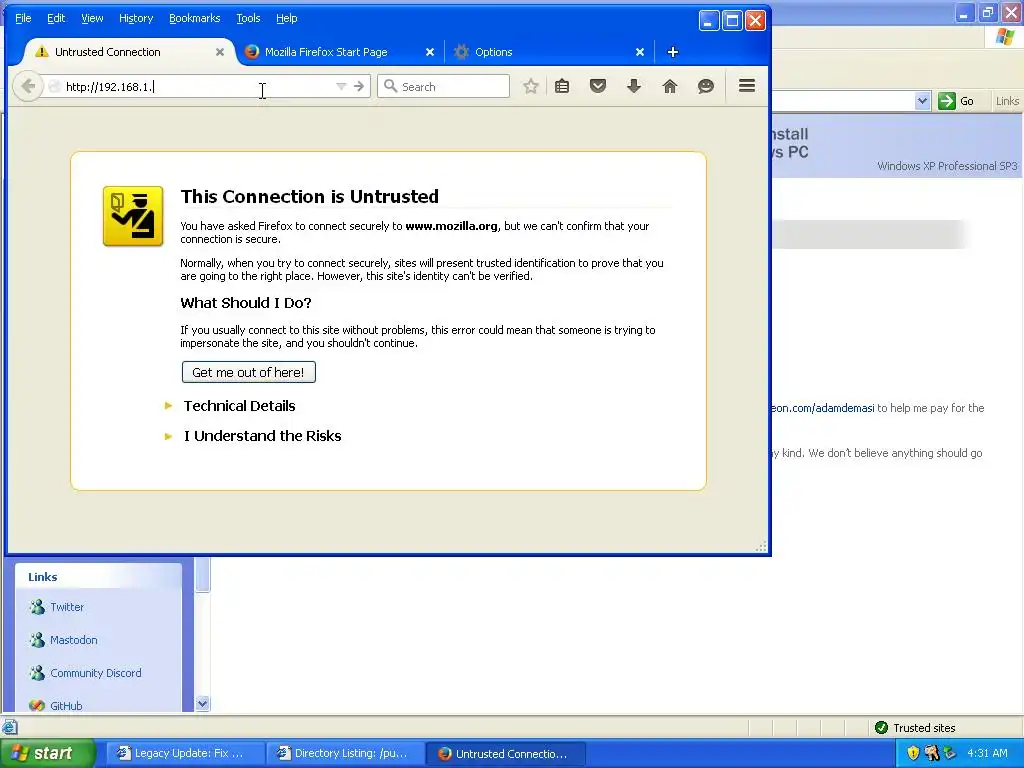
Task: Click the GitHub link in Links panel
Action: pos(66,706)
